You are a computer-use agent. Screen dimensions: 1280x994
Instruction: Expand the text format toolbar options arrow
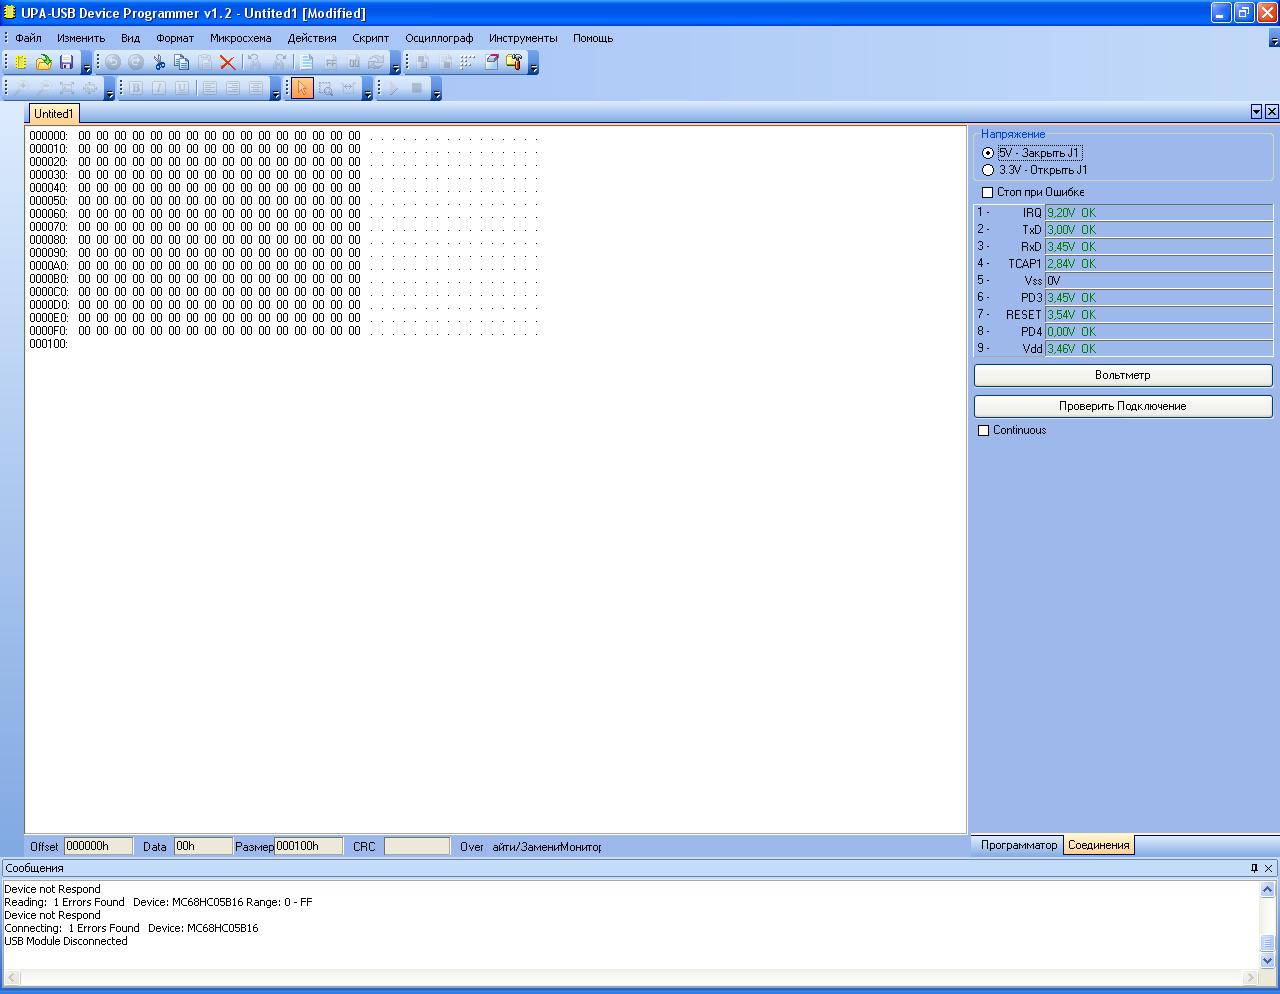click(276, 90)
